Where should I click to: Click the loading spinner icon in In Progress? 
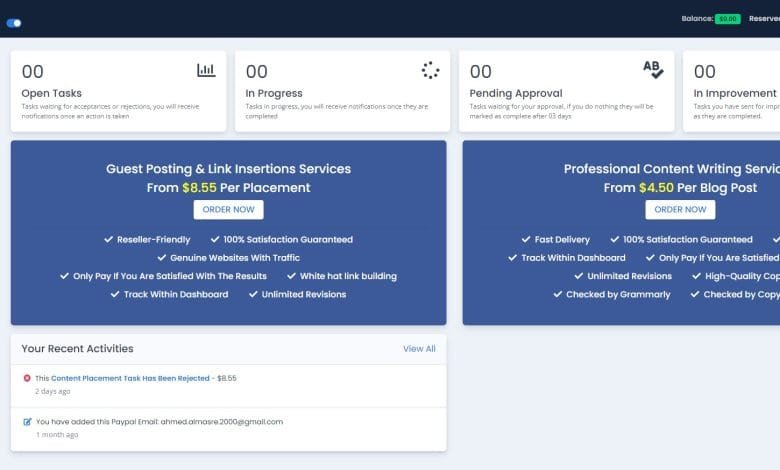pyautogui.click(x=430, y=70)
